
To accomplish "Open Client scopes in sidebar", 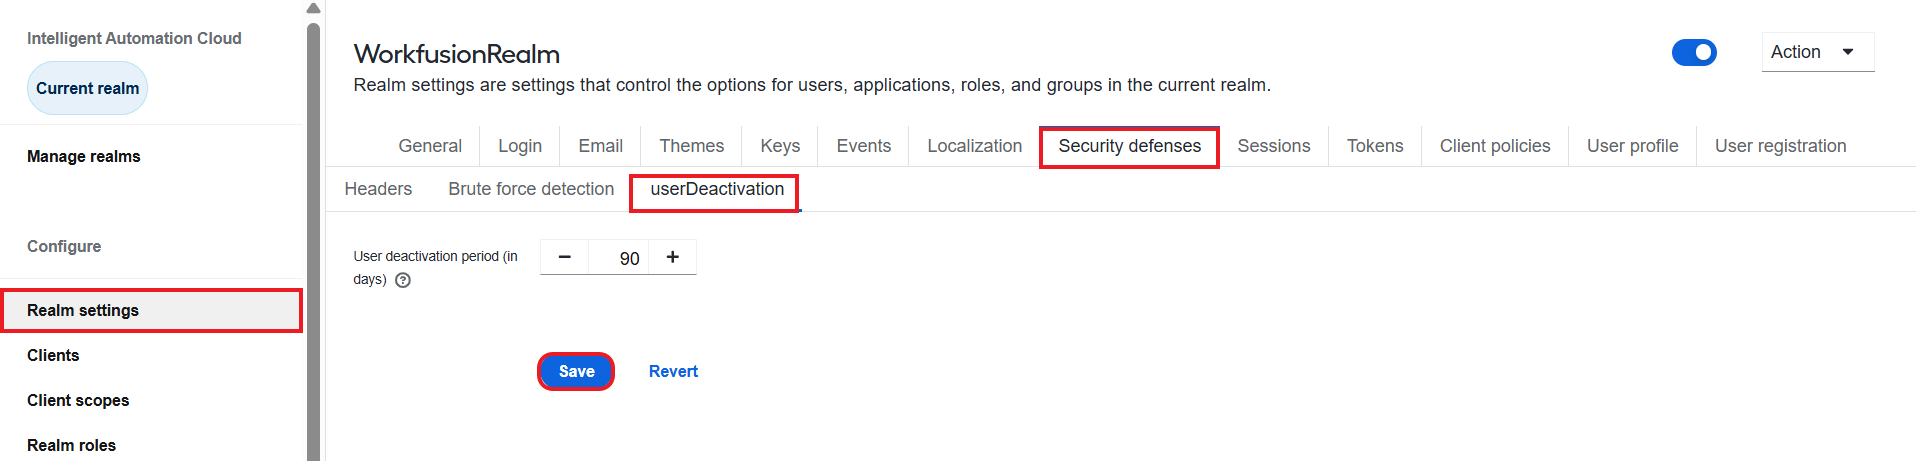I will 78,400.
